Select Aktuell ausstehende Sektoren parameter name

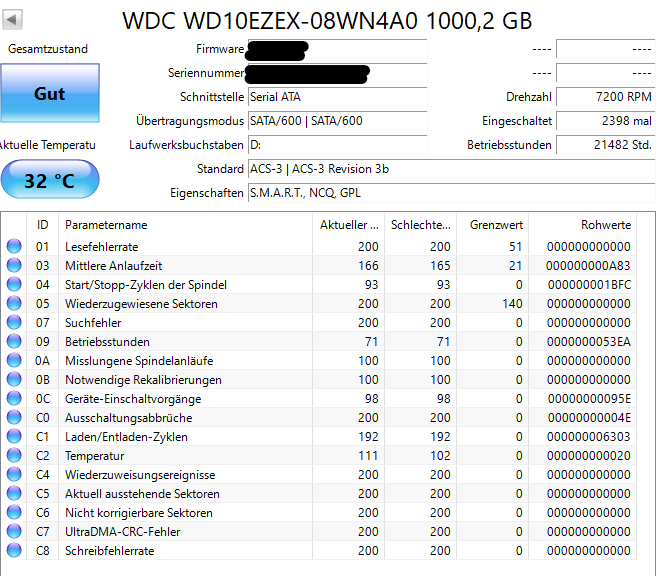142,494
